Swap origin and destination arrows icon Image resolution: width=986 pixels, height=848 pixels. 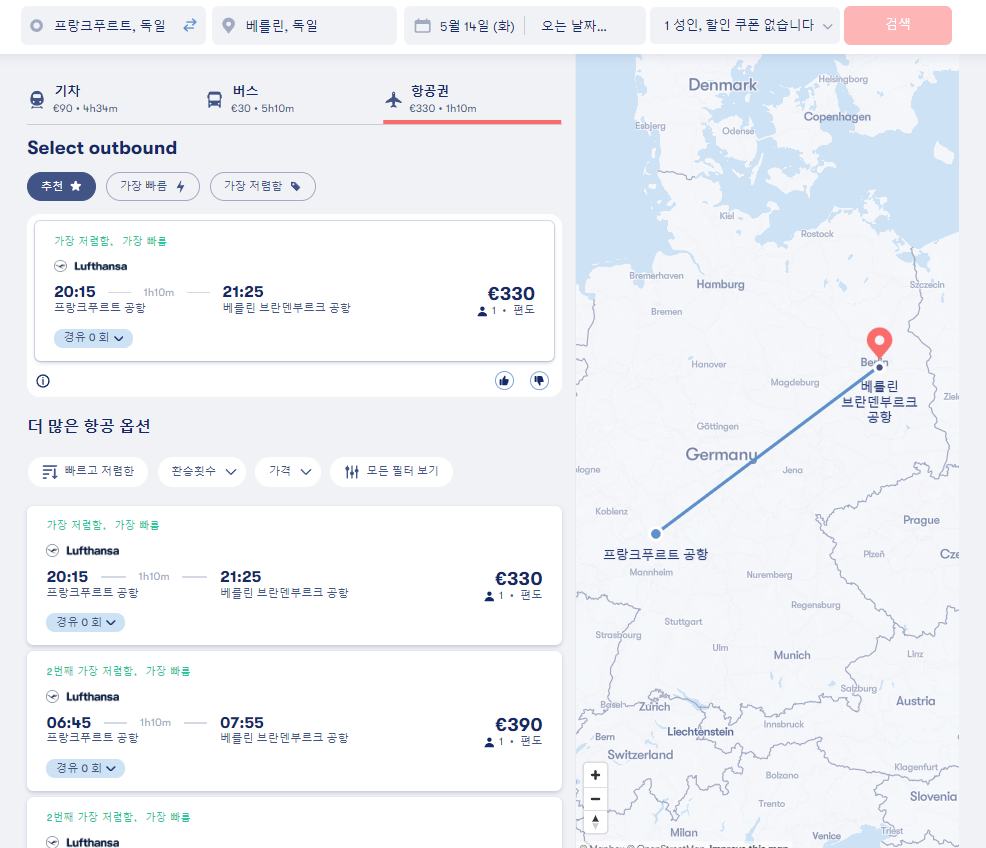(189, 25)
